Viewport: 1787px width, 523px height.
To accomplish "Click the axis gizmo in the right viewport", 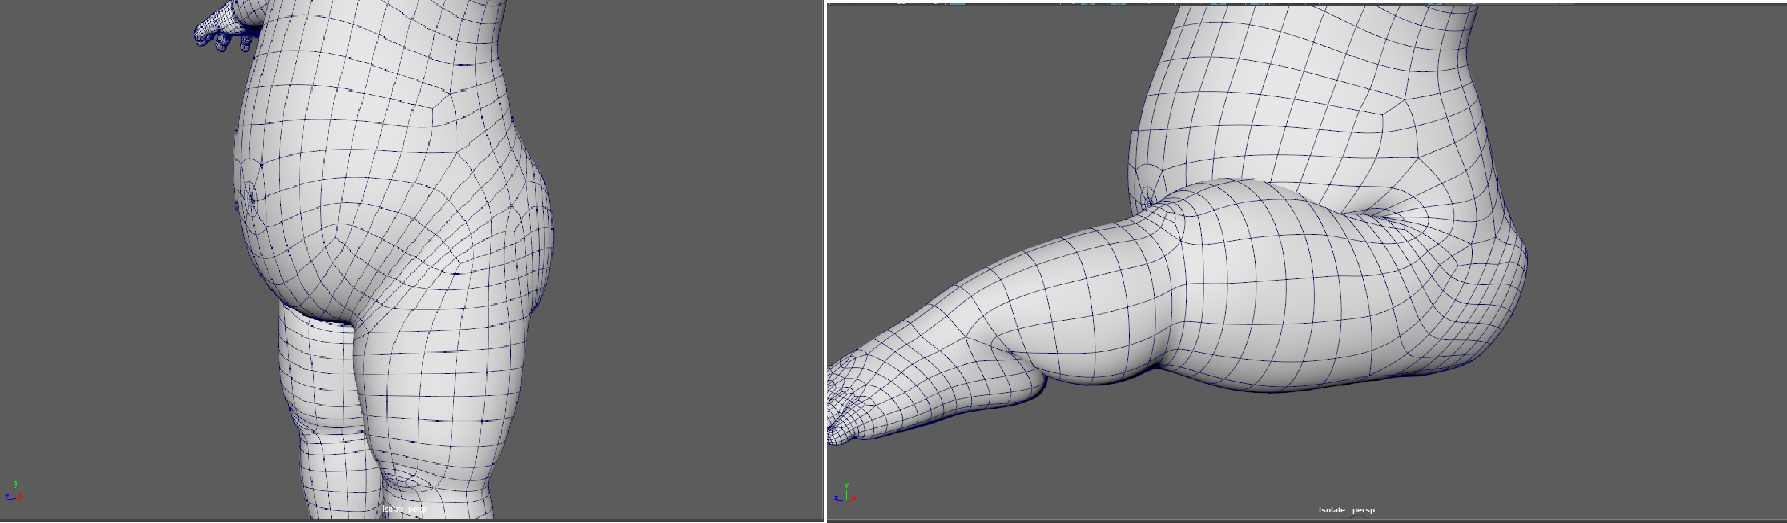I will click(x=845, y=492).
